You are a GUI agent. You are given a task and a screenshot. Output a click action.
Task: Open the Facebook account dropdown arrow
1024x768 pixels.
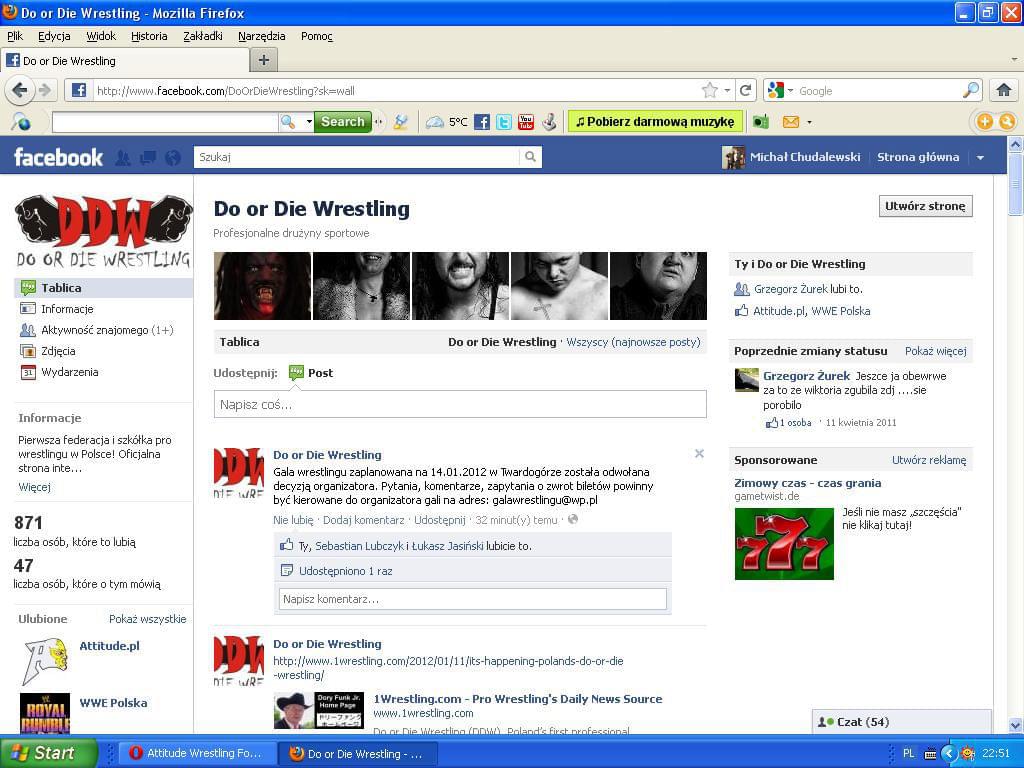point(980,158)
